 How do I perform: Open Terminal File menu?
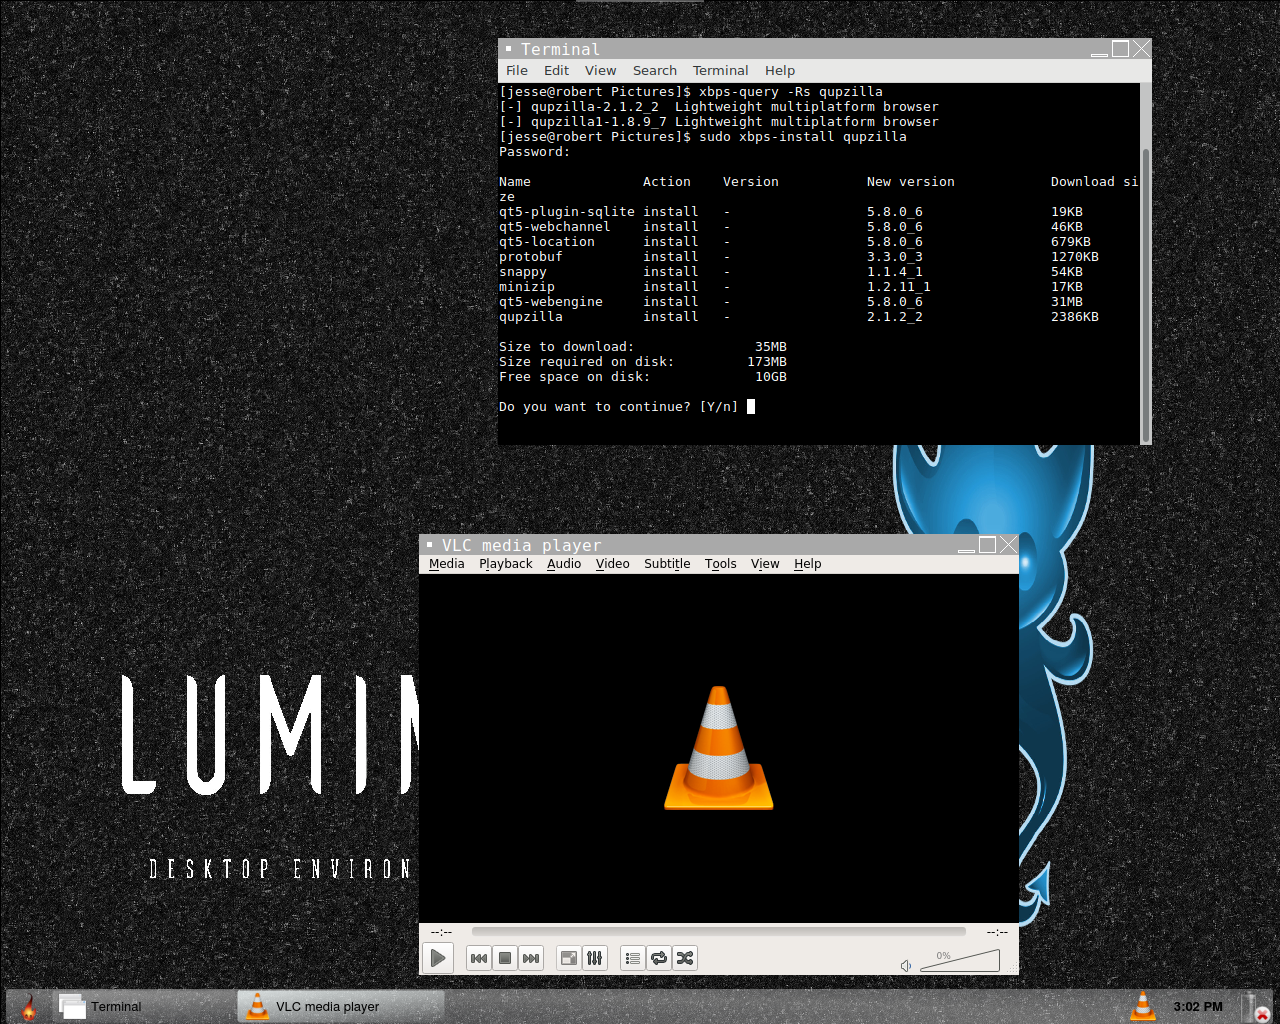(517, 71)
